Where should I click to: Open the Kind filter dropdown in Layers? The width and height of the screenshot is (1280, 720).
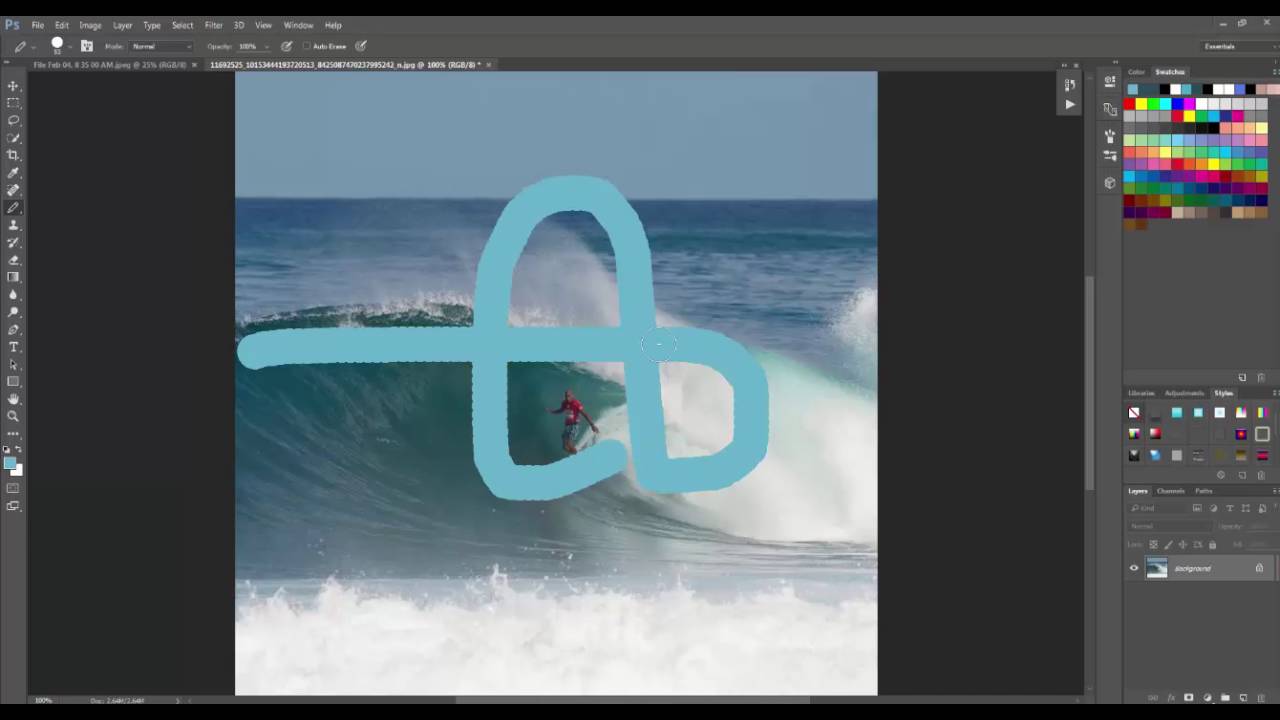point(1158,508)
